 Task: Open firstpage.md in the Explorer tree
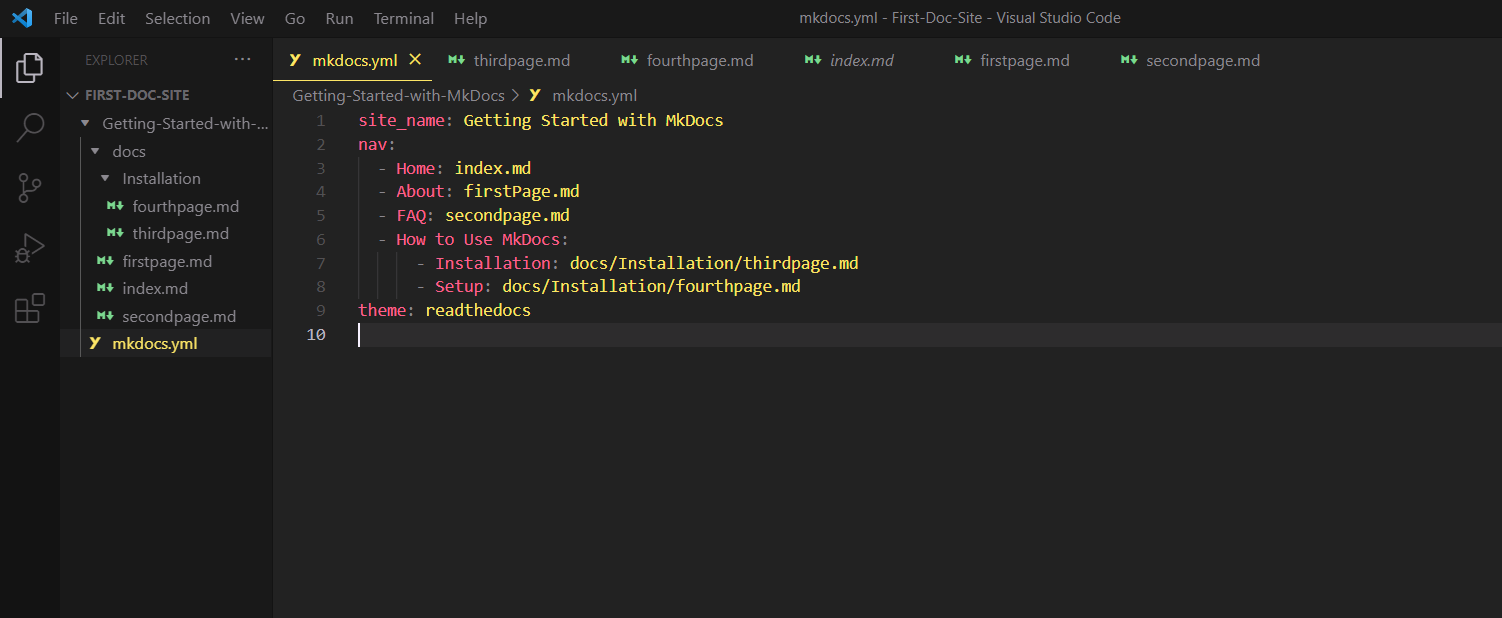pos(165,261)
